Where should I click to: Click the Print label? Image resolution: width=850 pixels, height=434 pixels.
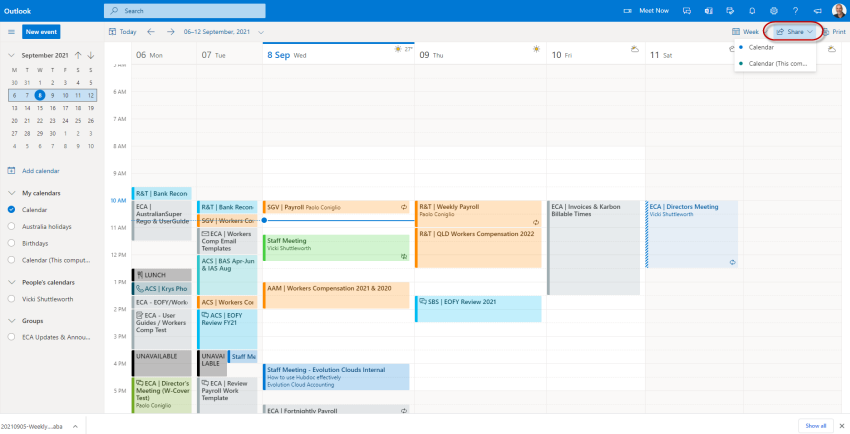pos(839,32)
